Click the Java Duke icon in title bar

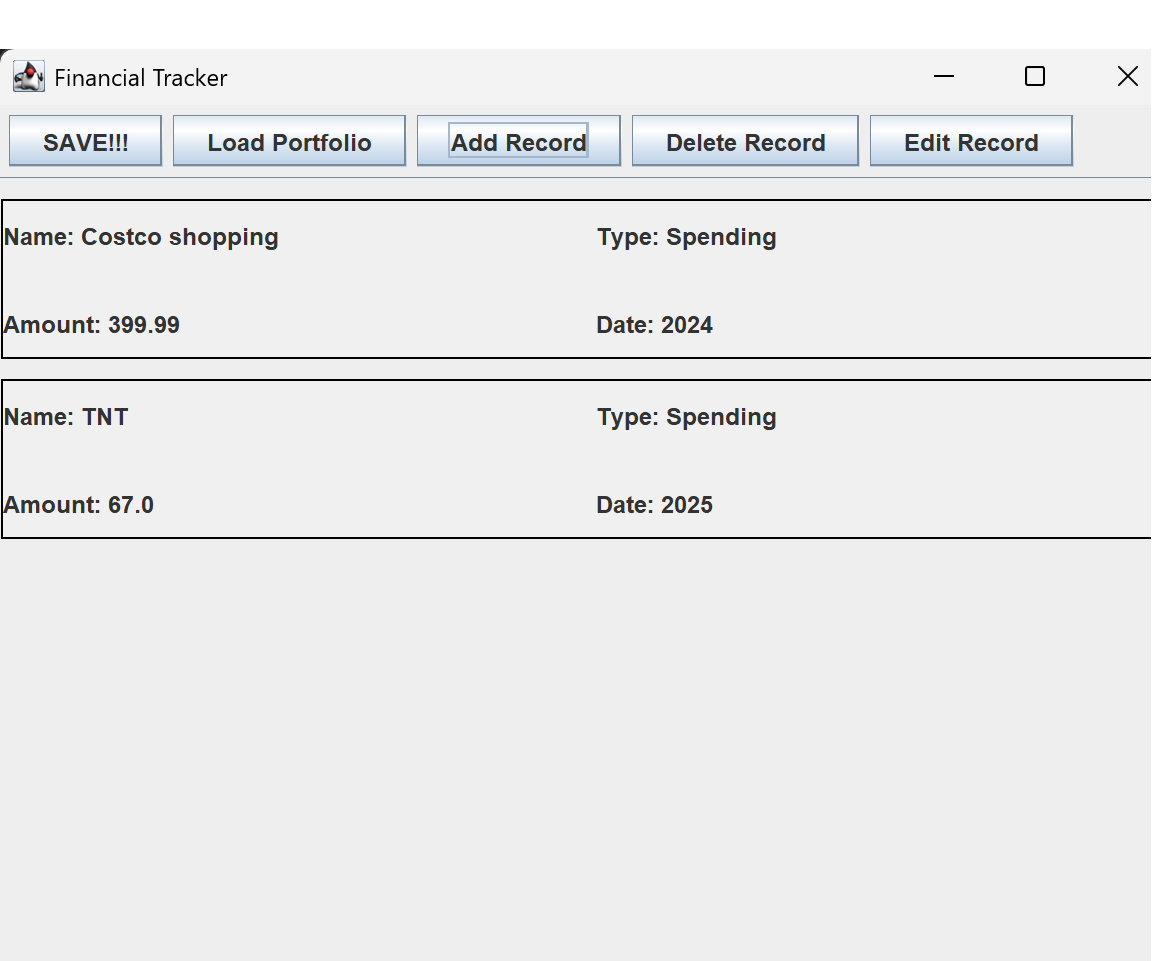(28, 76)
